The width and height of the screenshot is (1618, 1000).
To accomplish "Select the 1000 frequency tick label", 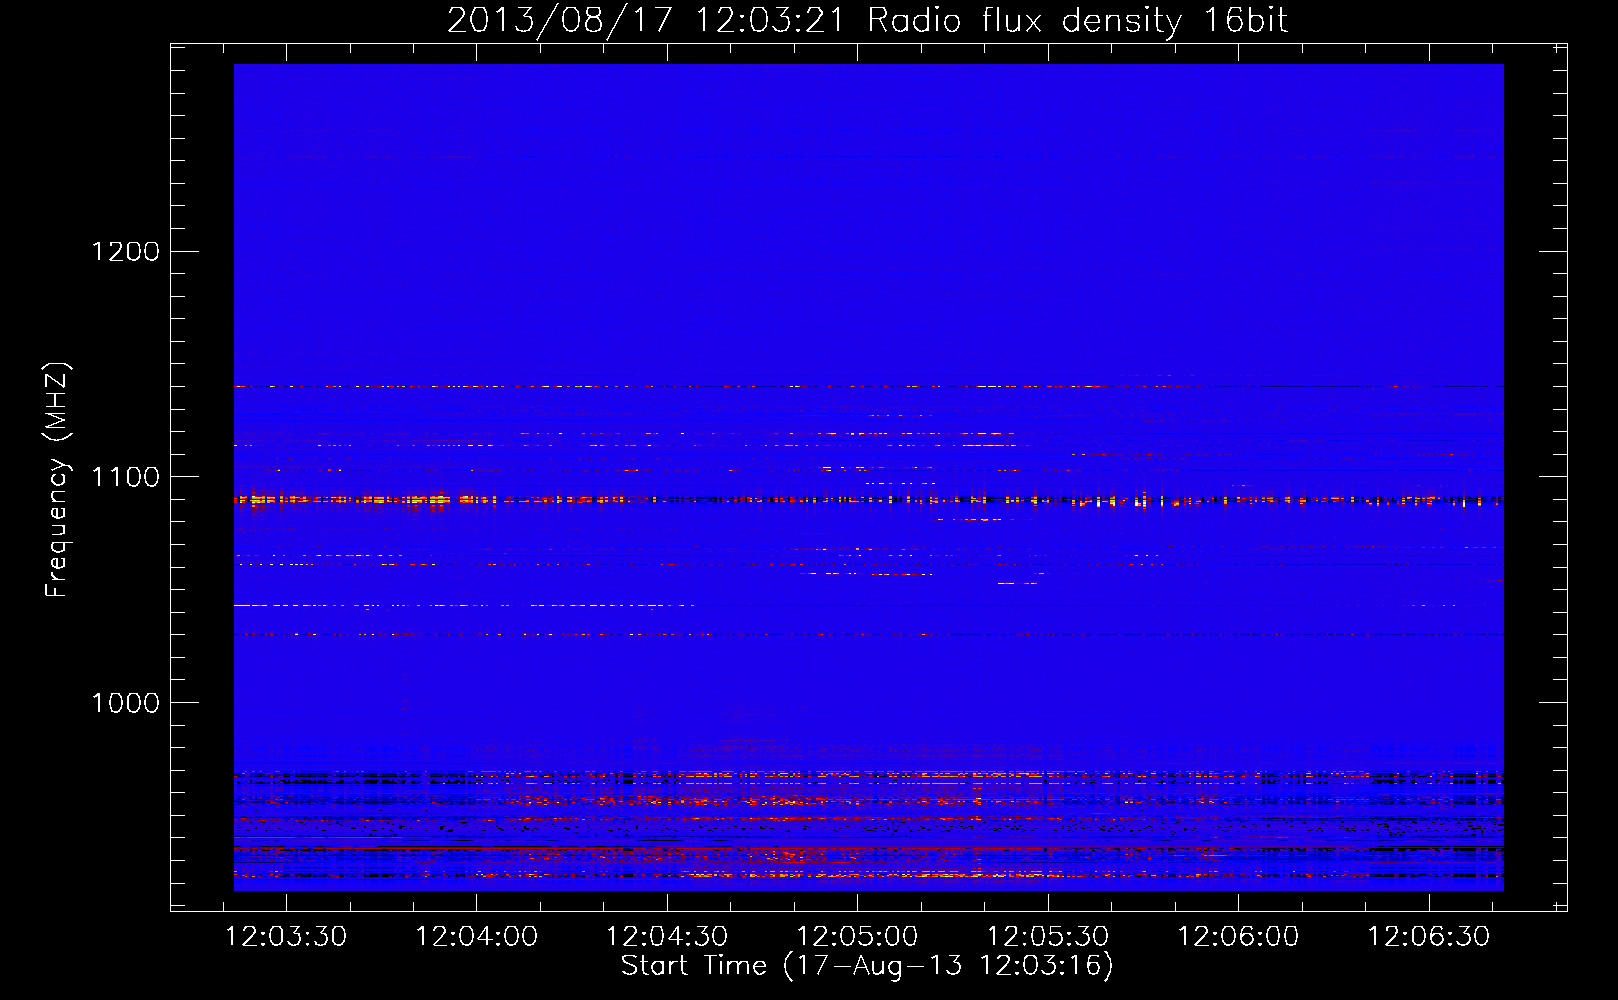I will [x=126, y=703].
